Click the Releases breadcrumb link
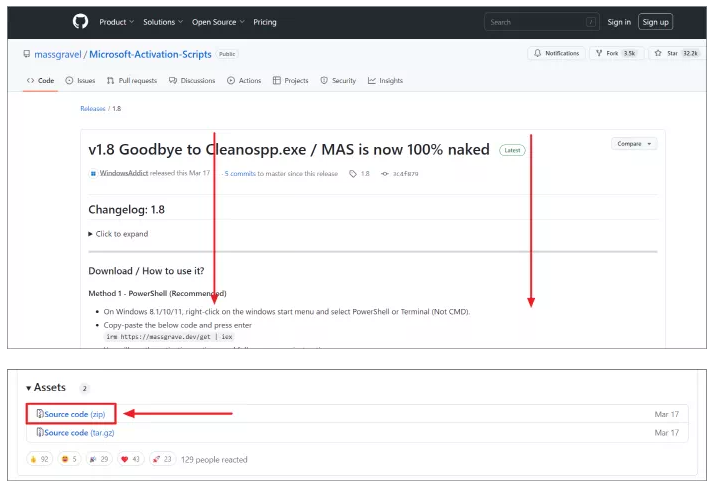This screenshot has width=720, height=493. coord(93,109)
